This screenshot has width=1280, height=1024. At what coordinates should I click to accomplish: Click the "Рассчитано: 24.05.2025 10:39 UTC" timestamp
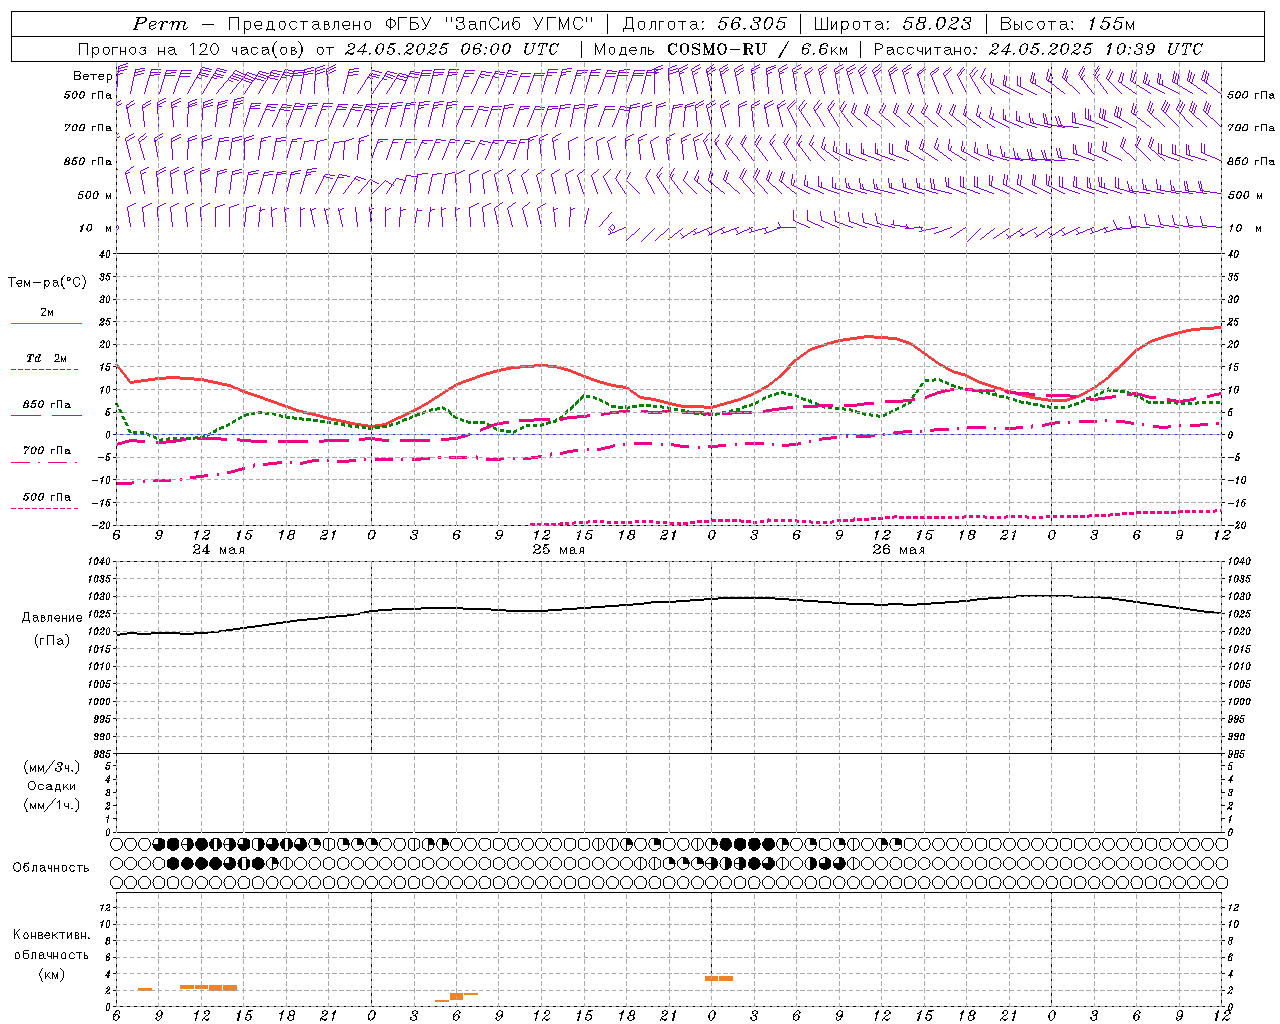click(1038, 49)
